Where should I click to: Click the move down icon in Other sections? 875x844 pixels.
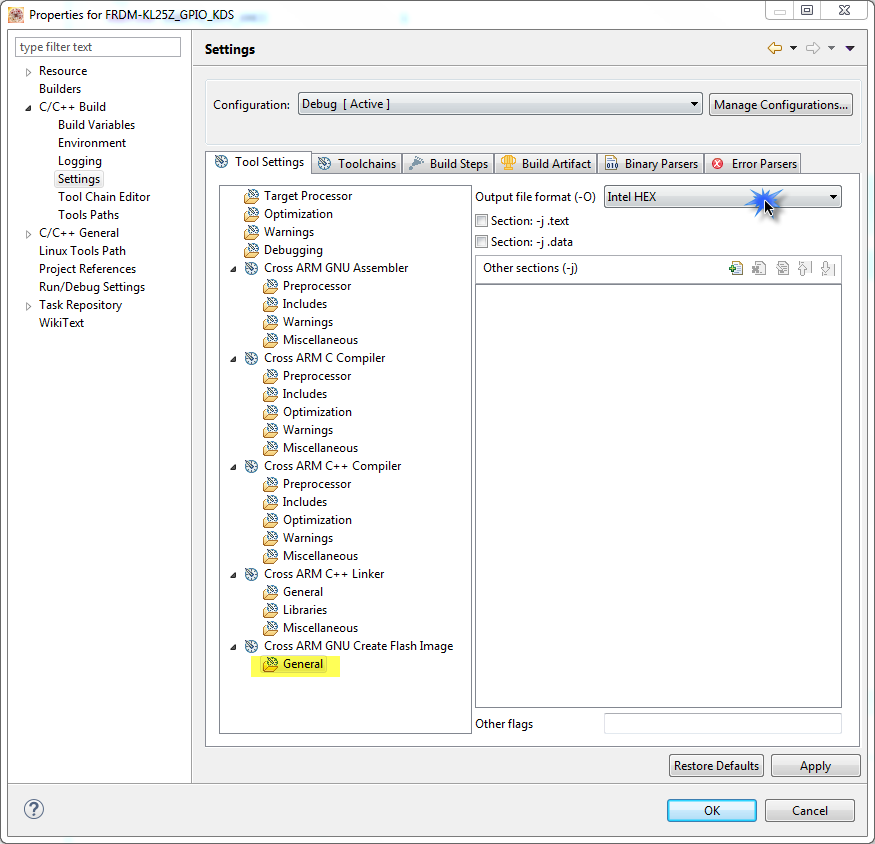click(828, 268)
